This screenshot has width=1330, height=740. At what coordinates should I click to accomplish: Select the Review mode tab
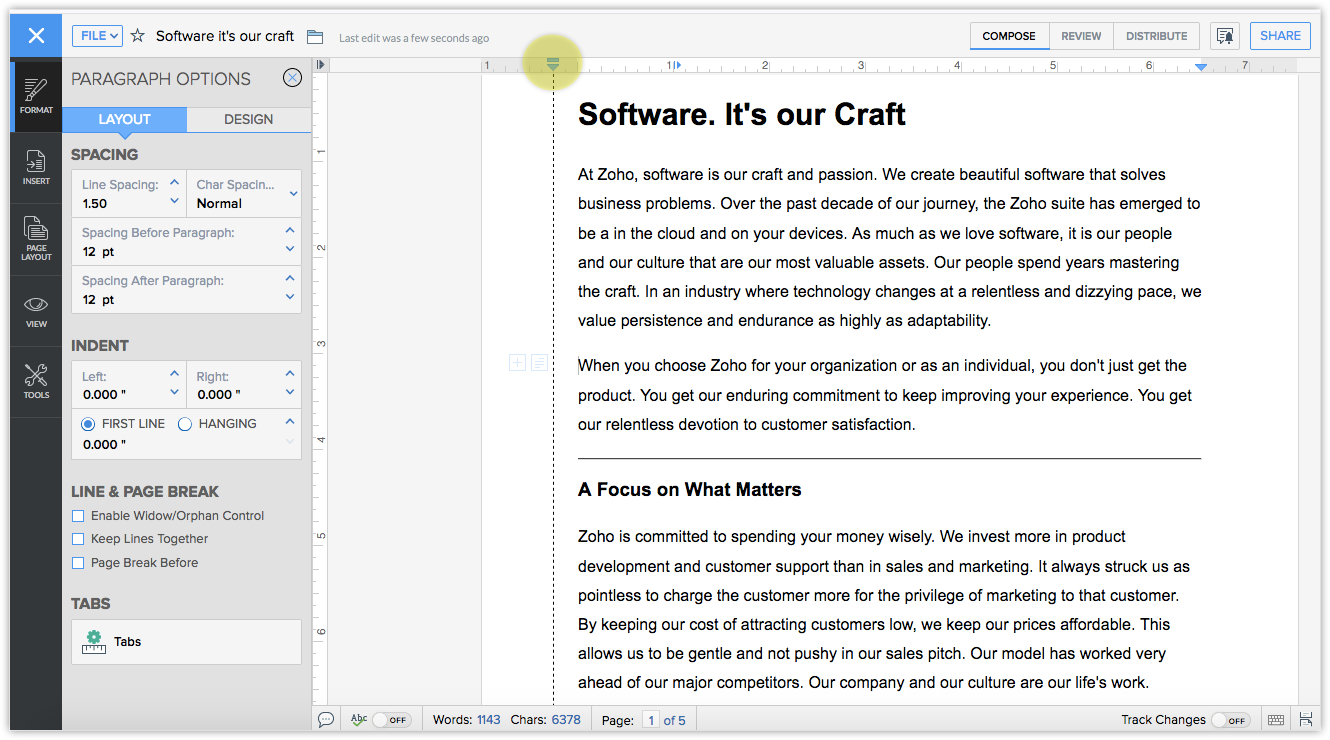coord(1081,36)
